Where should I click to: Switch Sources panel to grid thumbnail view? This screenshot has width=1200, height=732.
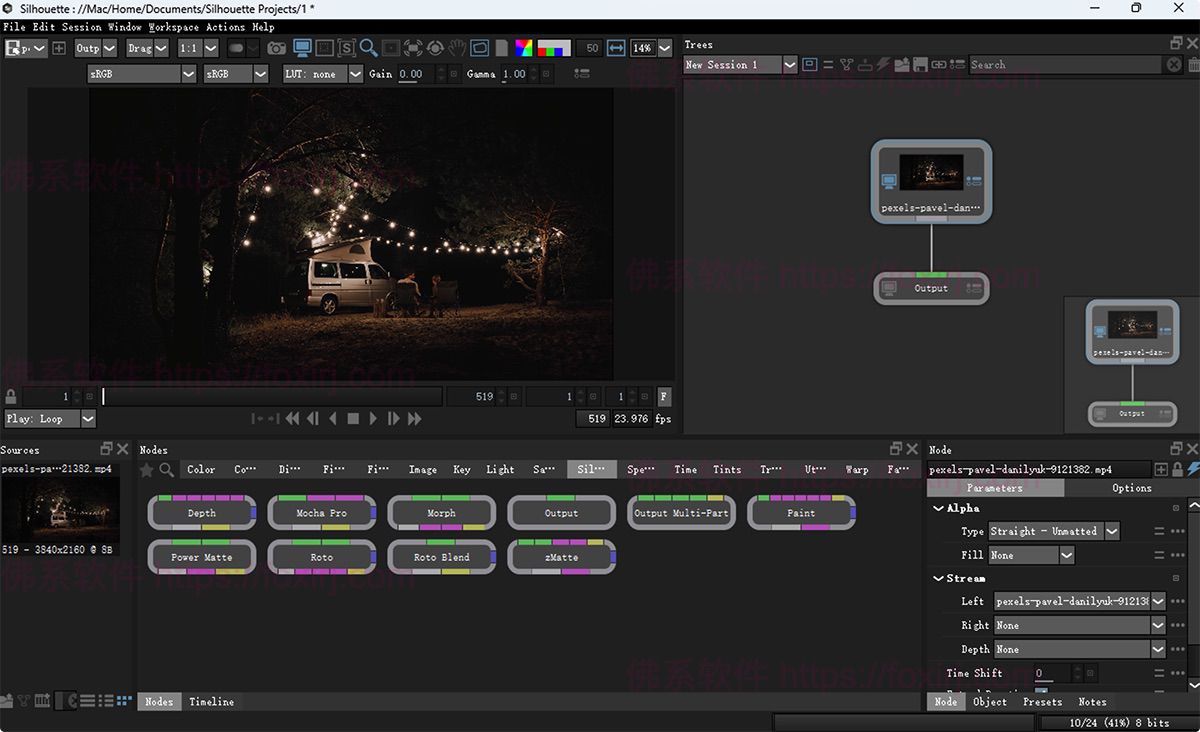125,700
